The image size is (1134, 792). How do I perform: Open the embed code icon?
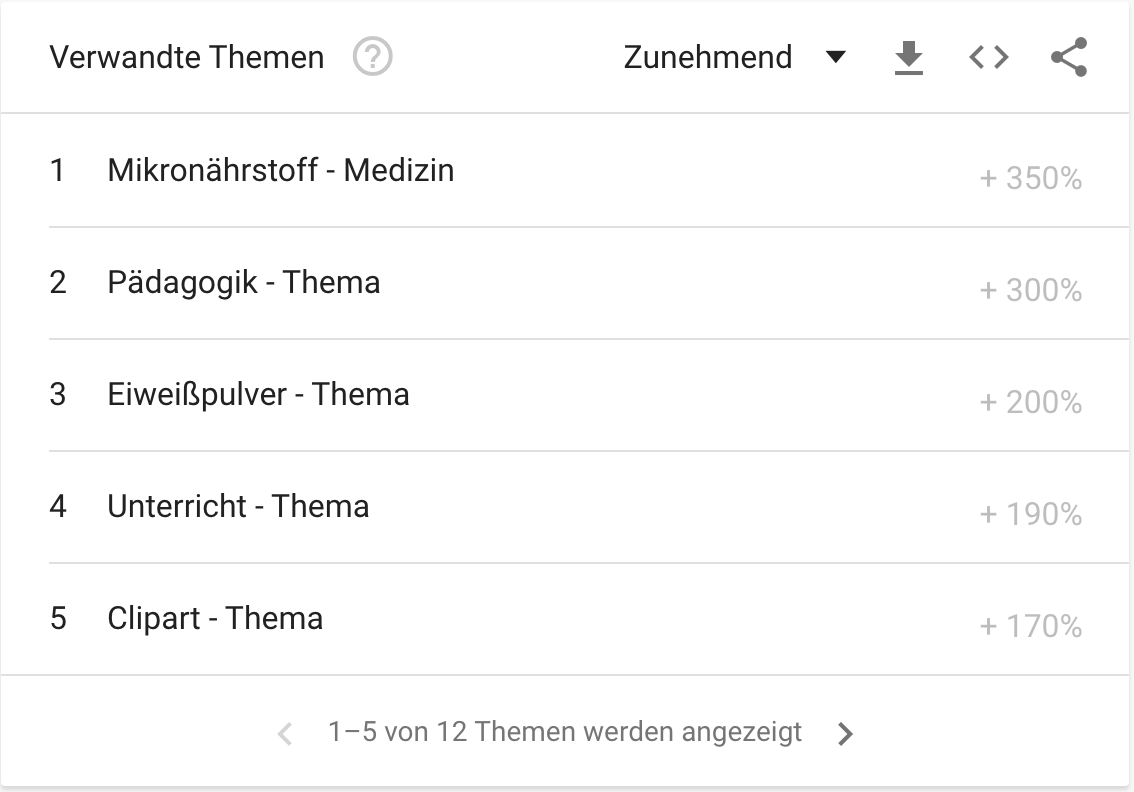[989, 57]
